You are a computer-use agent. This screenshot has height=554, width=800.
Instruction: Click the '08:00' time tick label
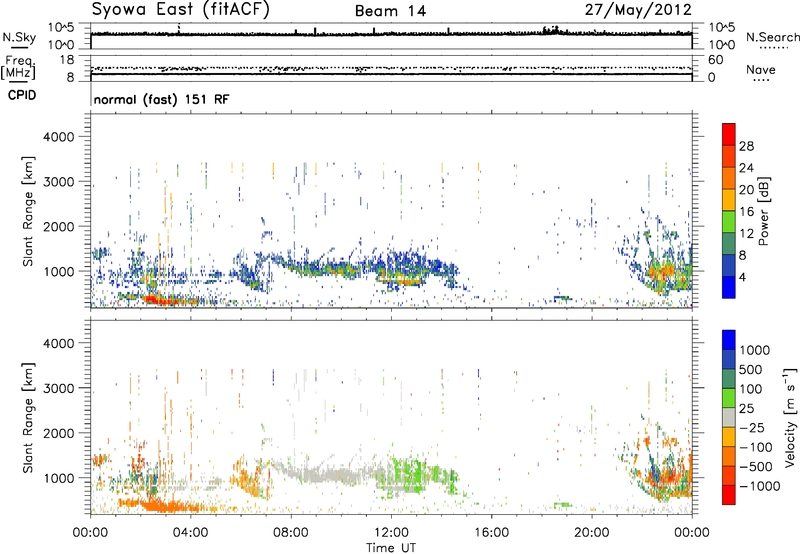[x=291, y=533]
